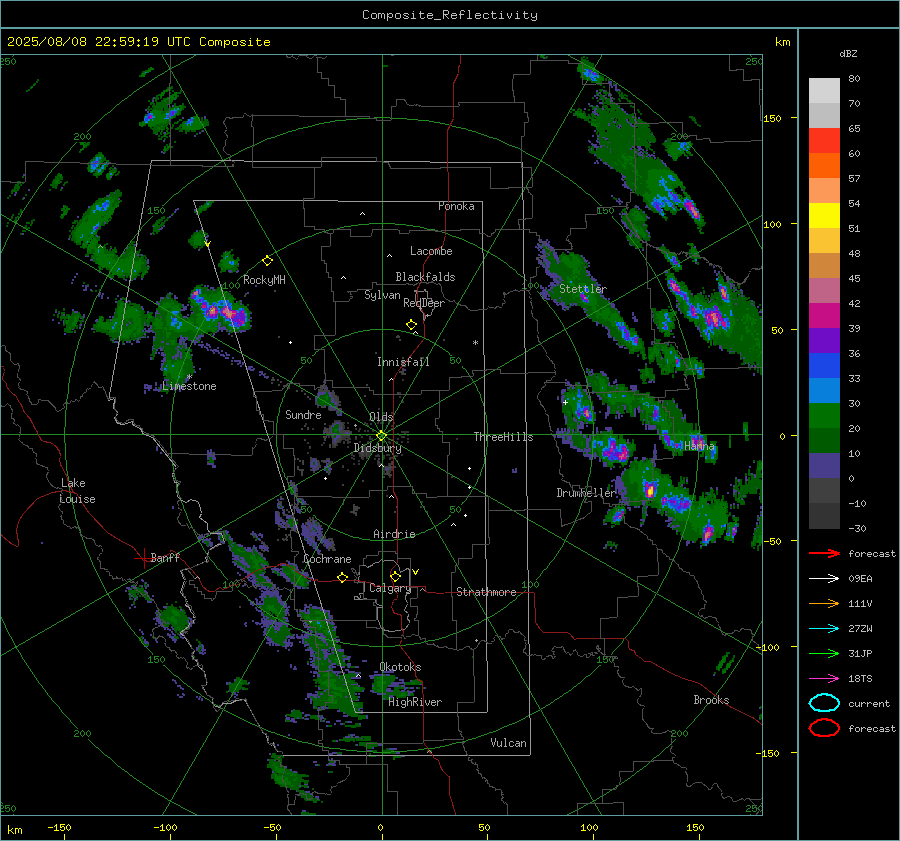The image size is (900, 841).
Task: Click the white plus marker west of Hanna
Action: [565, 402]
